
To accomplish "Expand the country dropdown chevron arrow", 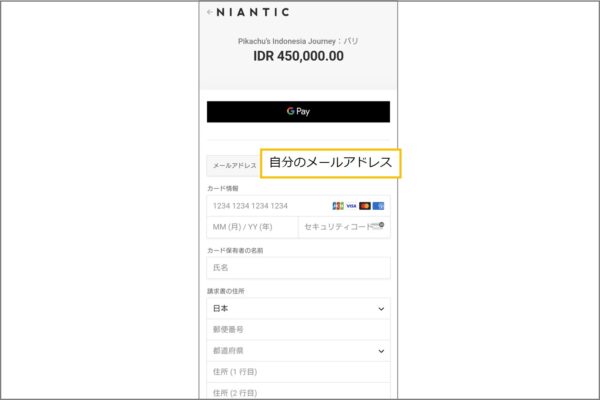I will [381, 309].
